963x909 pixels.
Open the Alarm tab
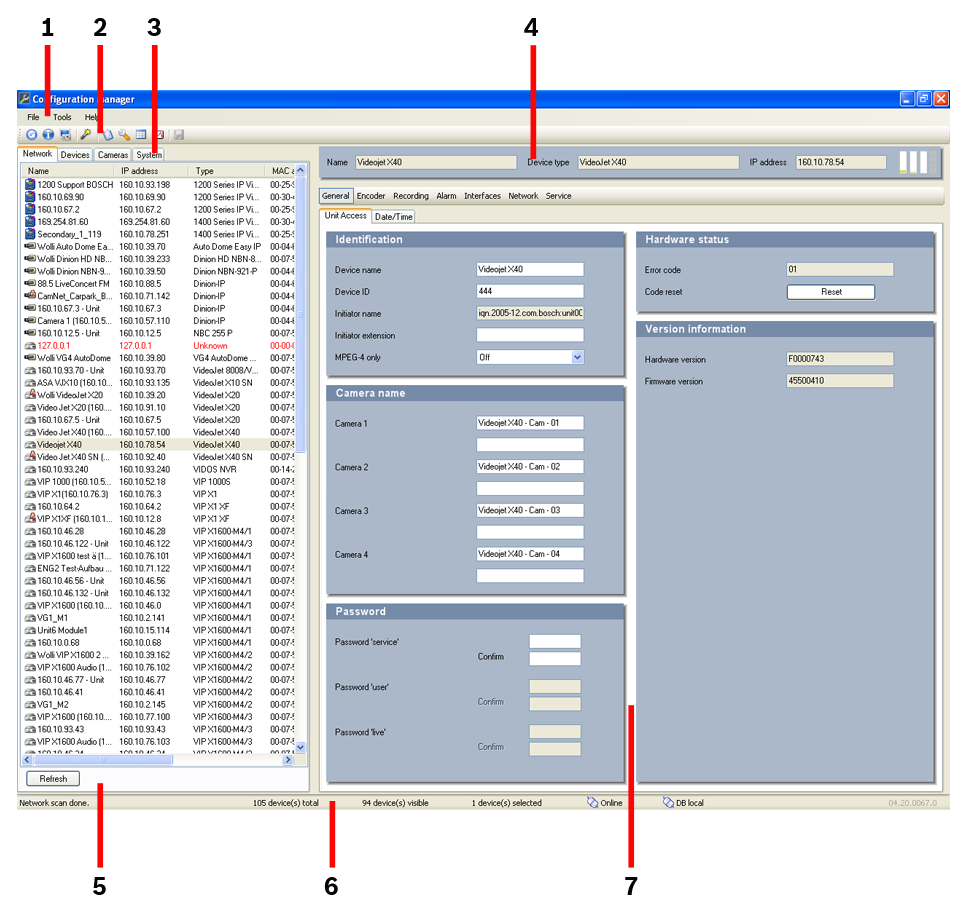pos(446,196)
